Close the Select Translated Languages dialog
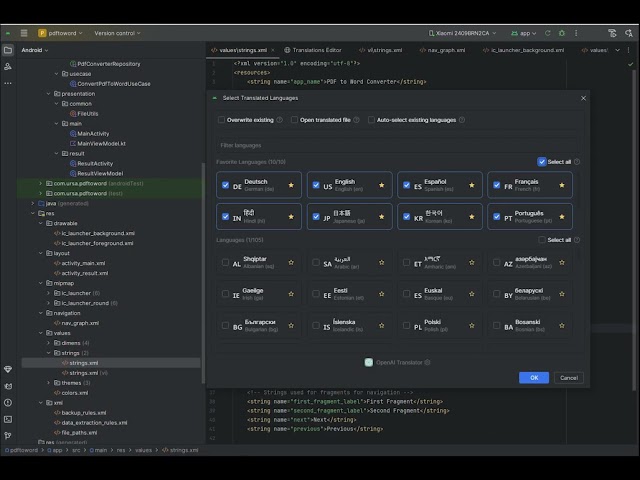 pyautogui.click(x=583, y=98)
